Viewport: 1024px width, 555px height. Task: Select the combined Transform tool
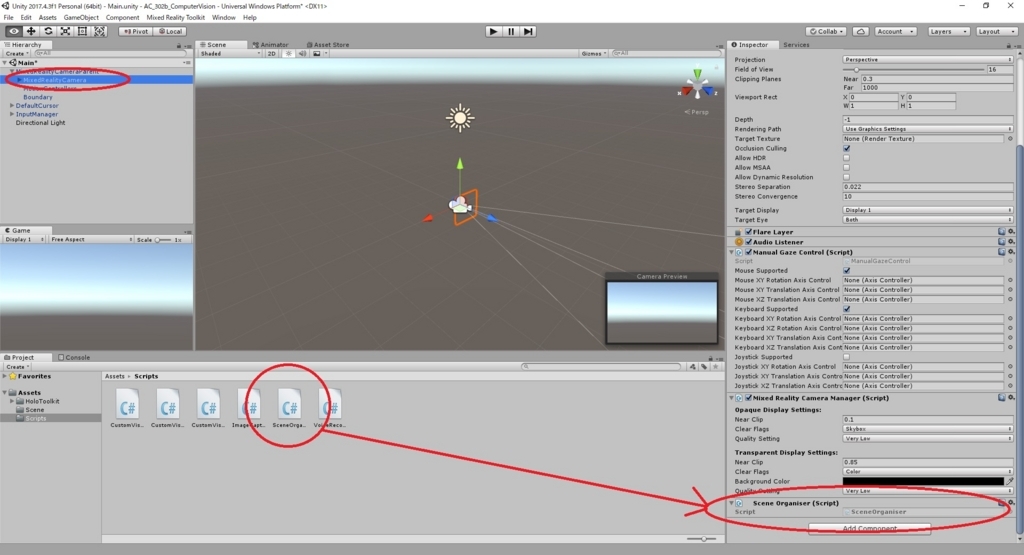pyautogui.click(x=99, y=31)
